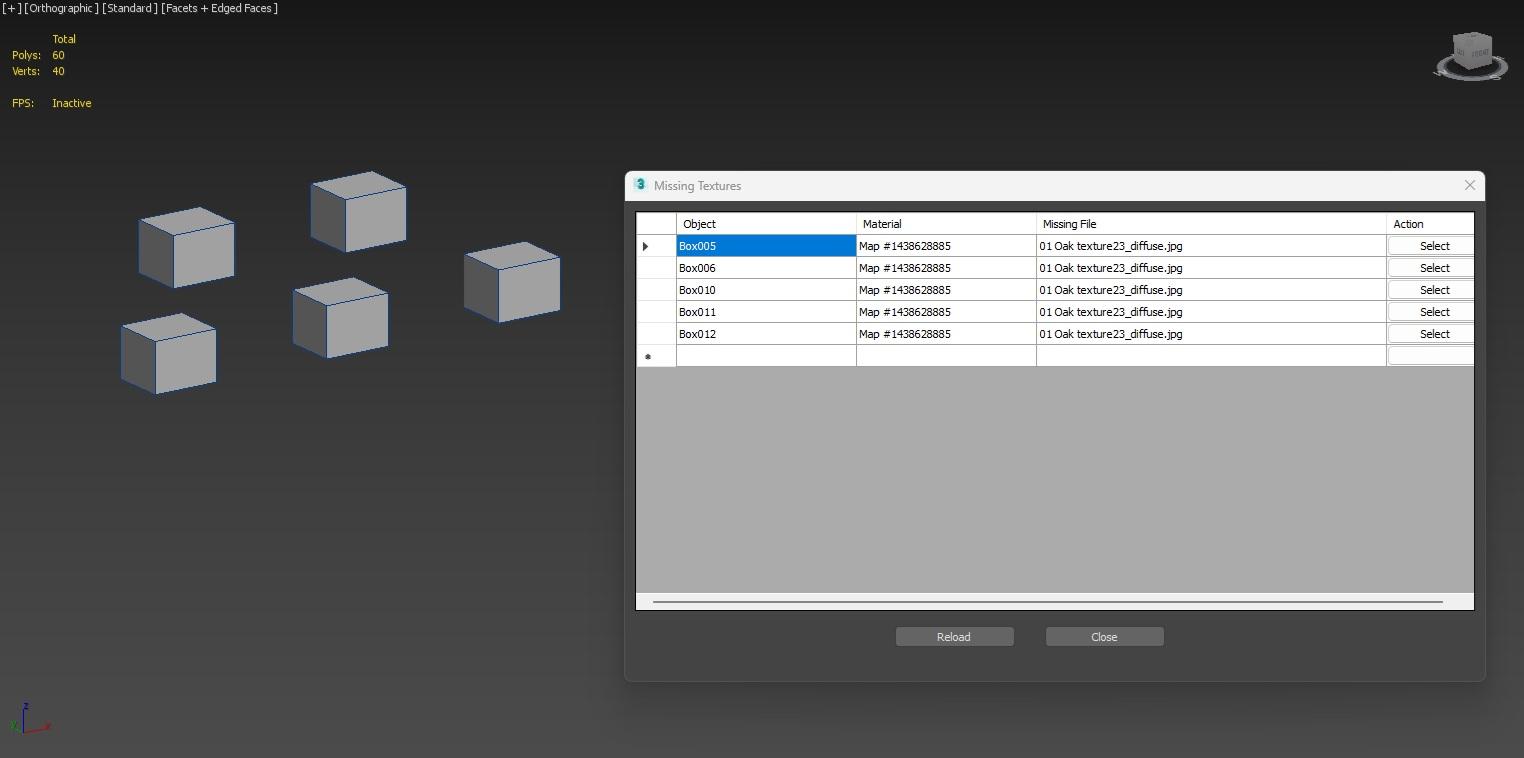Select the Box006 object cell
The image size is (1524, 758).
coord(765,268)
